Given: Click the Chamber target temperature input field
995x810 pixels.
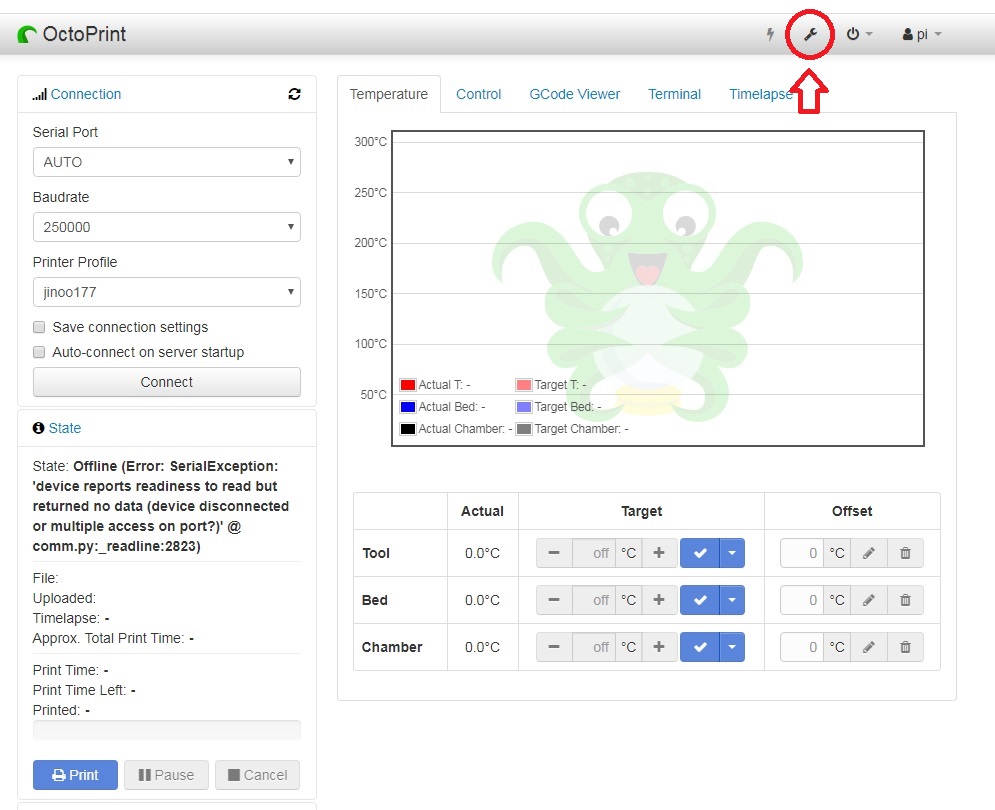Looking at the screenshot, I should [594, 647].
